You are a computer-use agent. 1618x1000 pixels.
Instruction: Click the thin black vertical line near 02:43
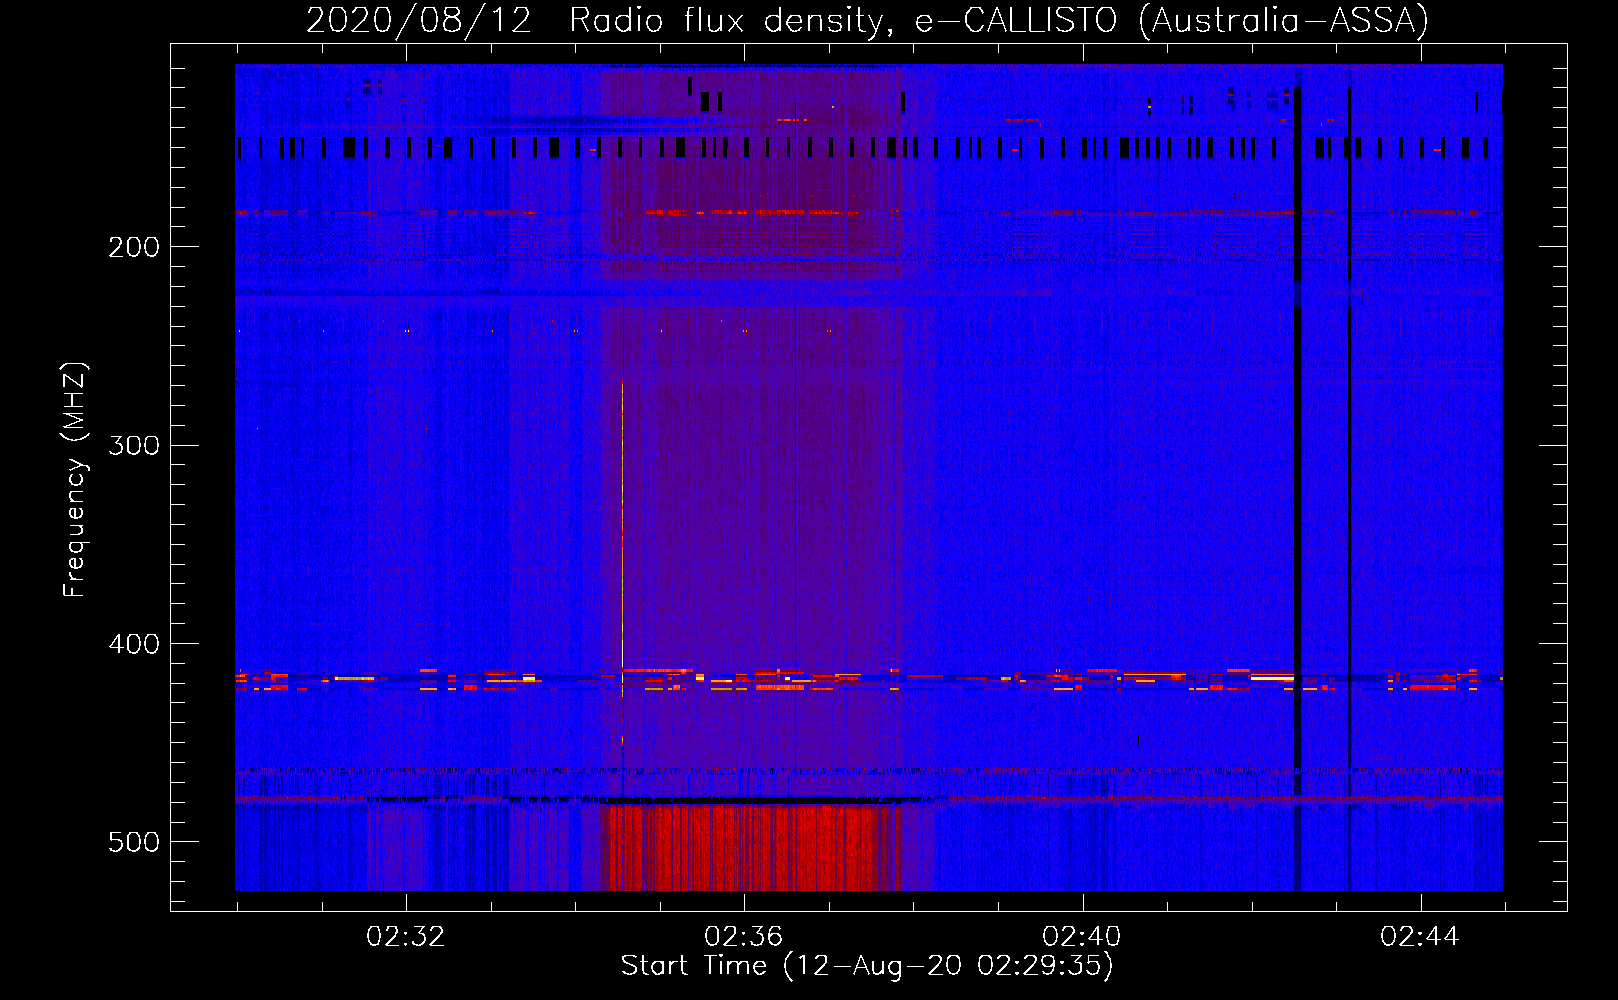[x=1349, y=500]
